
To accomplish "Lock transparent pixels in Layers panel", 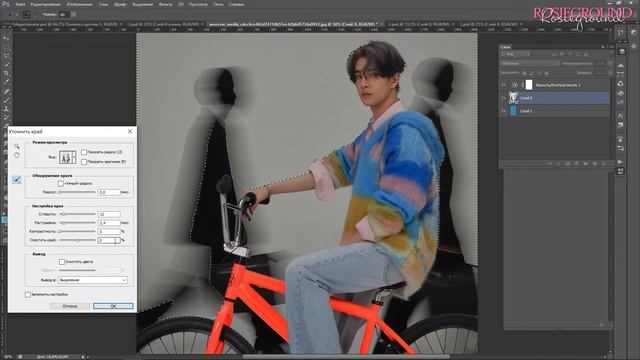I will pos(524,73).
